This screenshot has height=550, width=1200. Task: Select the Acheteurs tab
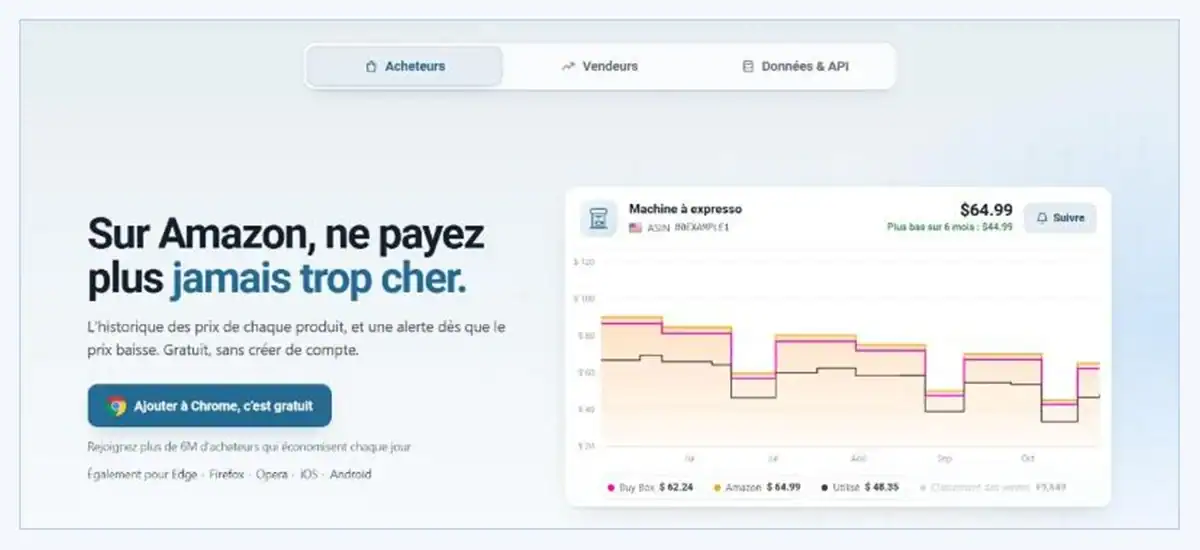[x=404, y=66]
